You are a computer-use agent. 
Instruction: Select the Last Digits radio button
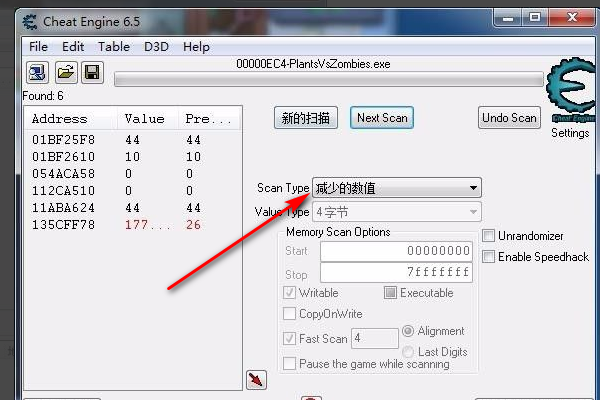coord(408,351)
